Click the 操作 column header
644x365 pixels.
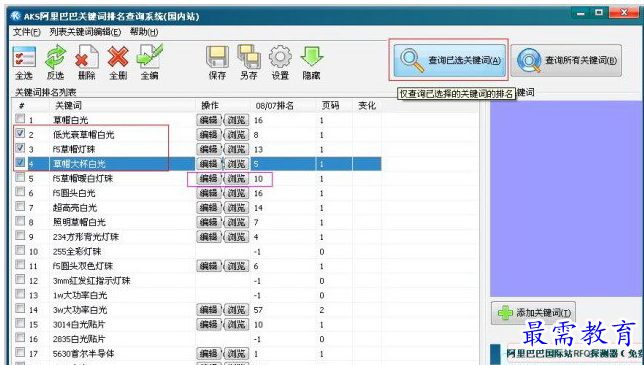tap(209, 106)
